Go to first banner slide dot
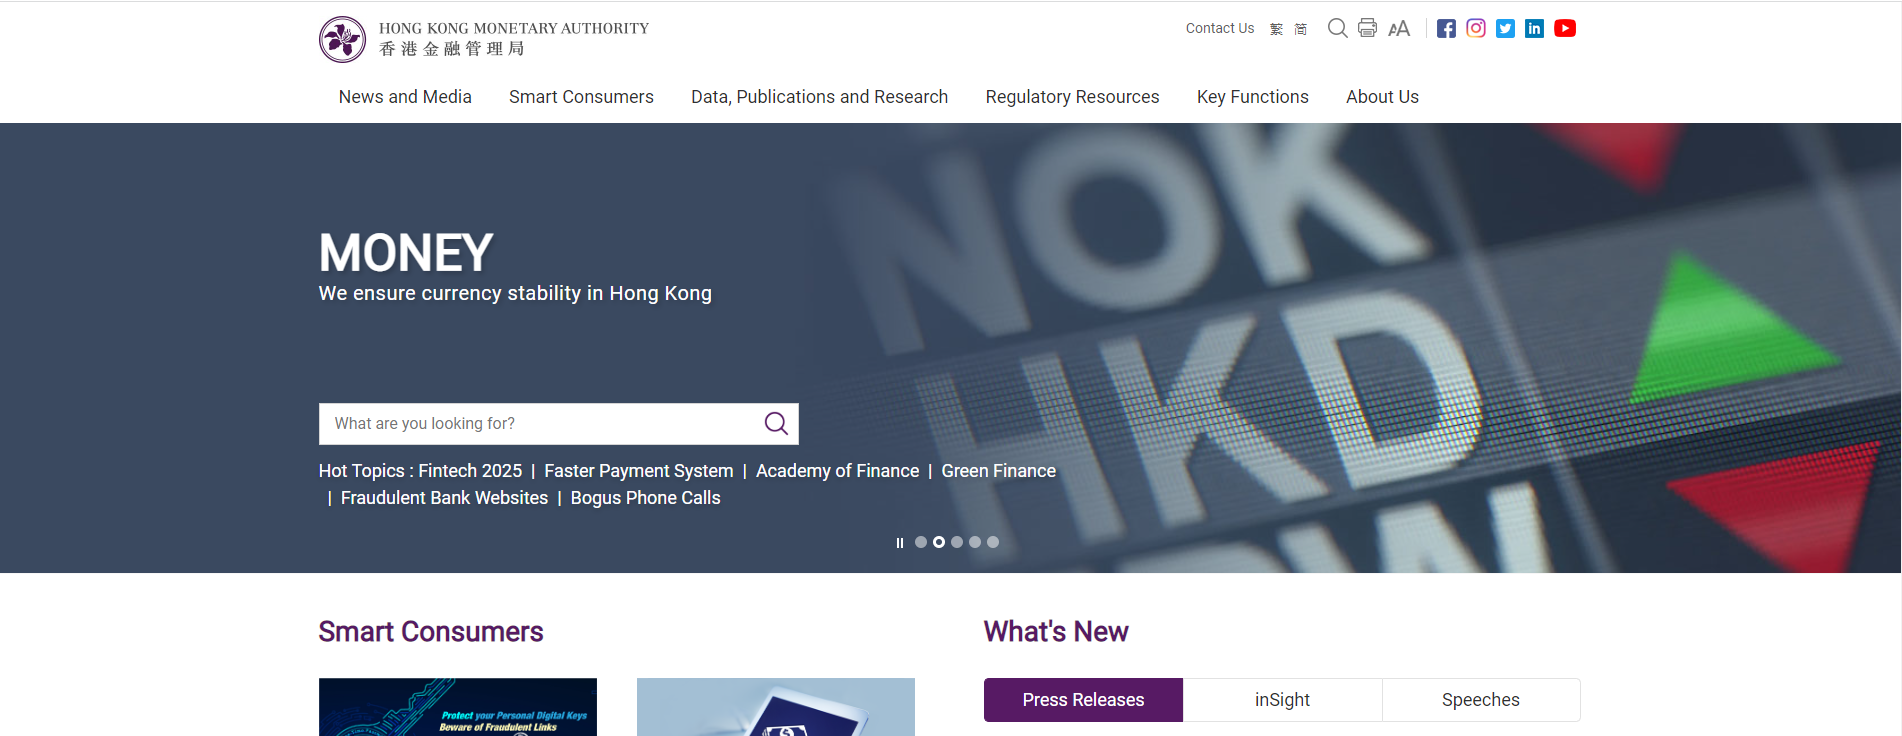Image resolution: width=1902 pixels, height=736 pixels. pyautogui.click(x=921, y=542)
